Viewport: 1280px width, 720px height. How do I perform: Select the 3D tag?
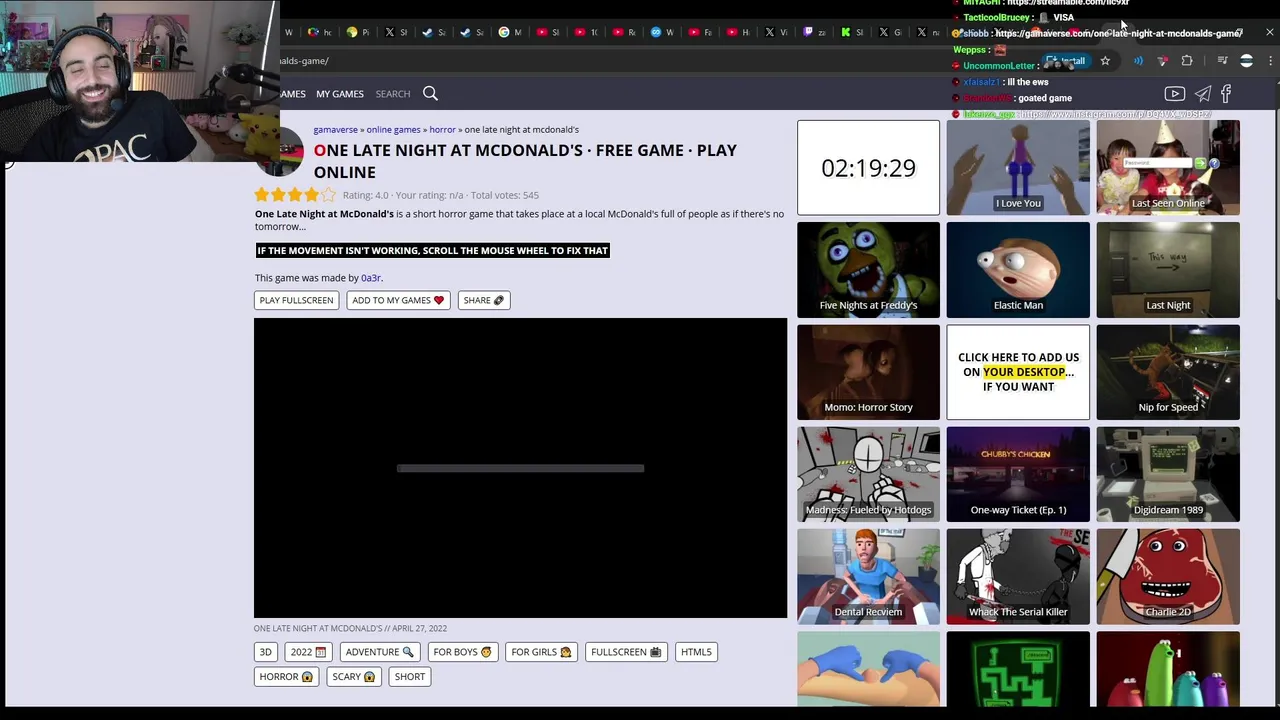pos(266,652)
